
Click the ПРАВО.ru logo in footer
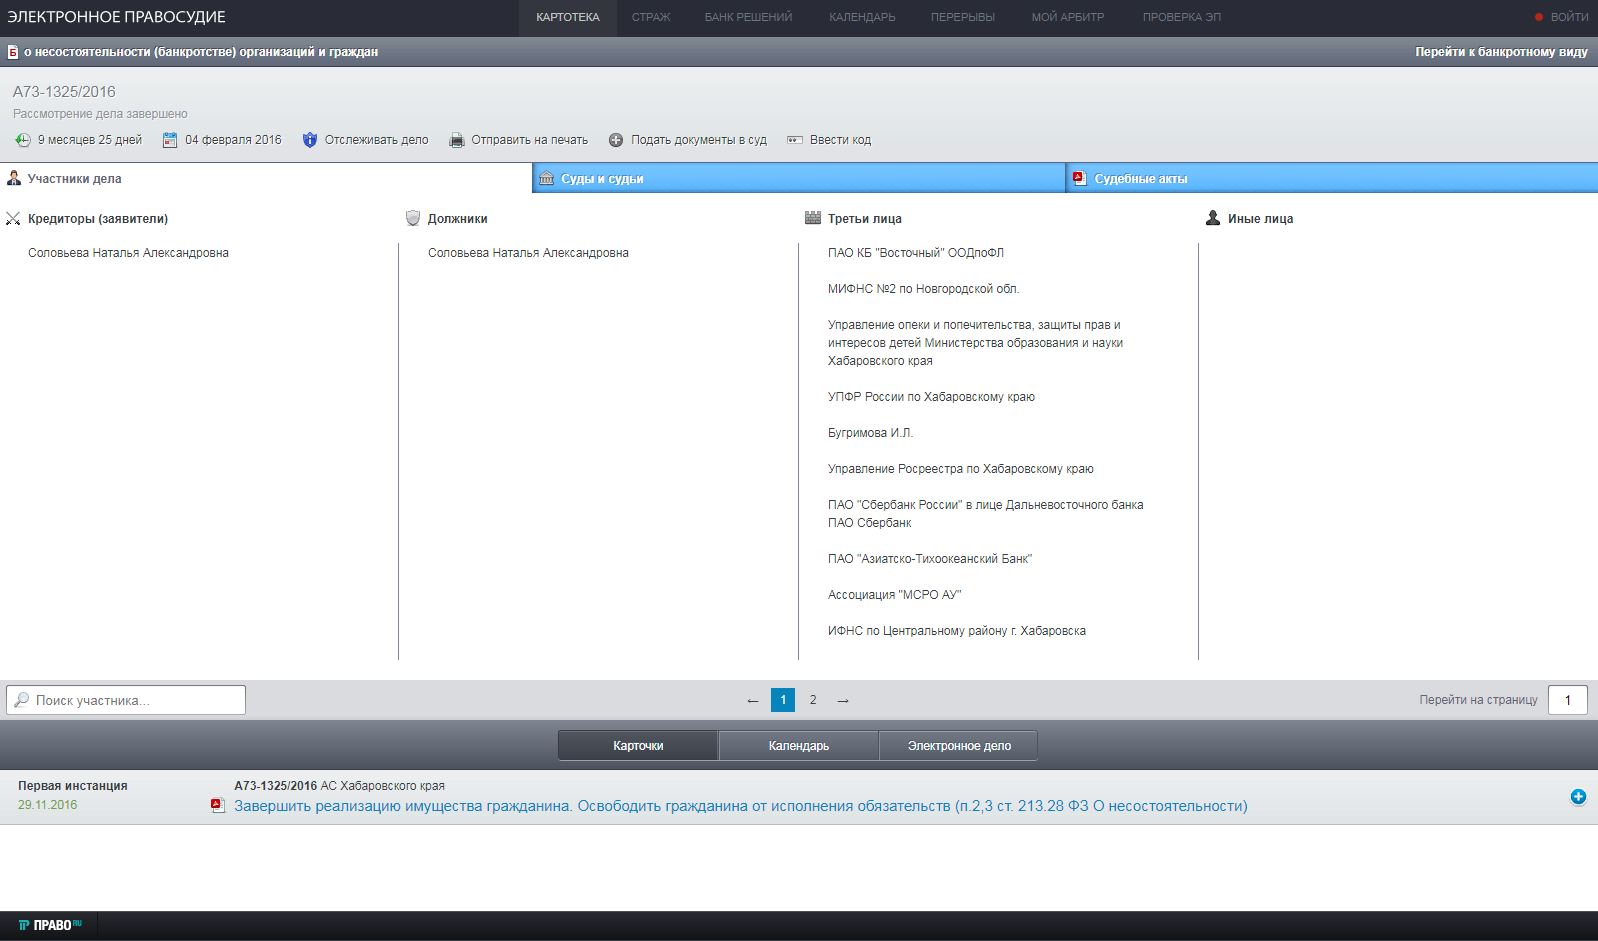pyautogui.click(x=50, y=925)
